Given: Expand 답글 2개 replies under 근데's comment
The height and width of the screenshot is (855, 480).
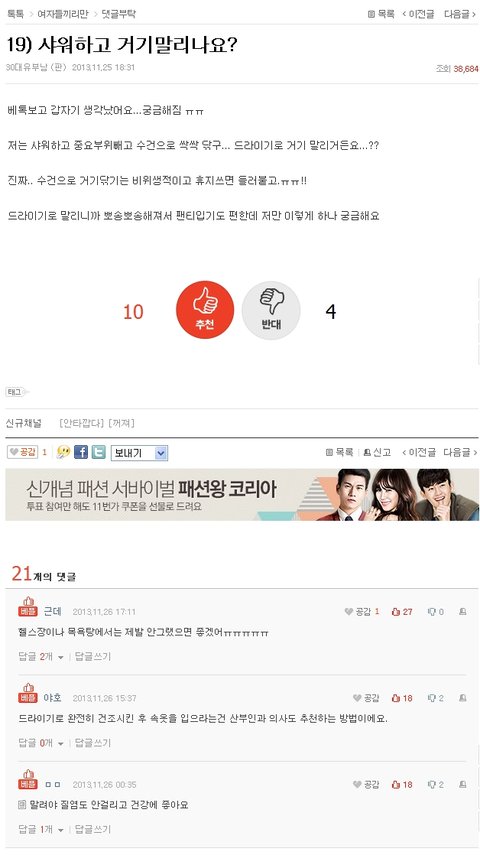Looking at the screenshot, I should pyautogui.click(x=41, y=657).
